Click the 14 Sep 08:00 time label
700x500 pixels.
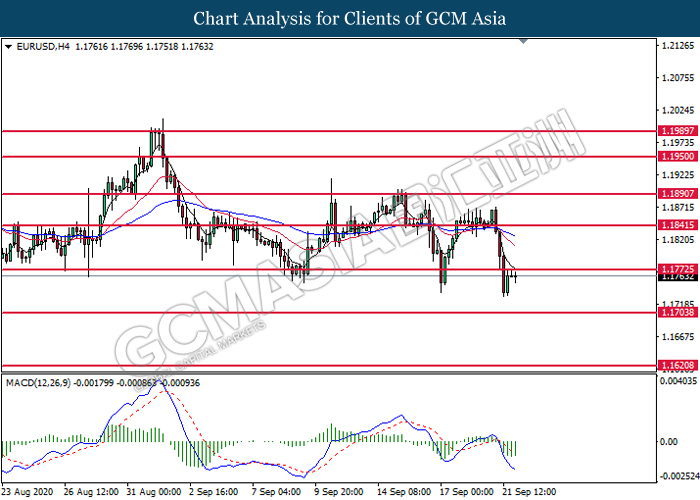point(404,492)
